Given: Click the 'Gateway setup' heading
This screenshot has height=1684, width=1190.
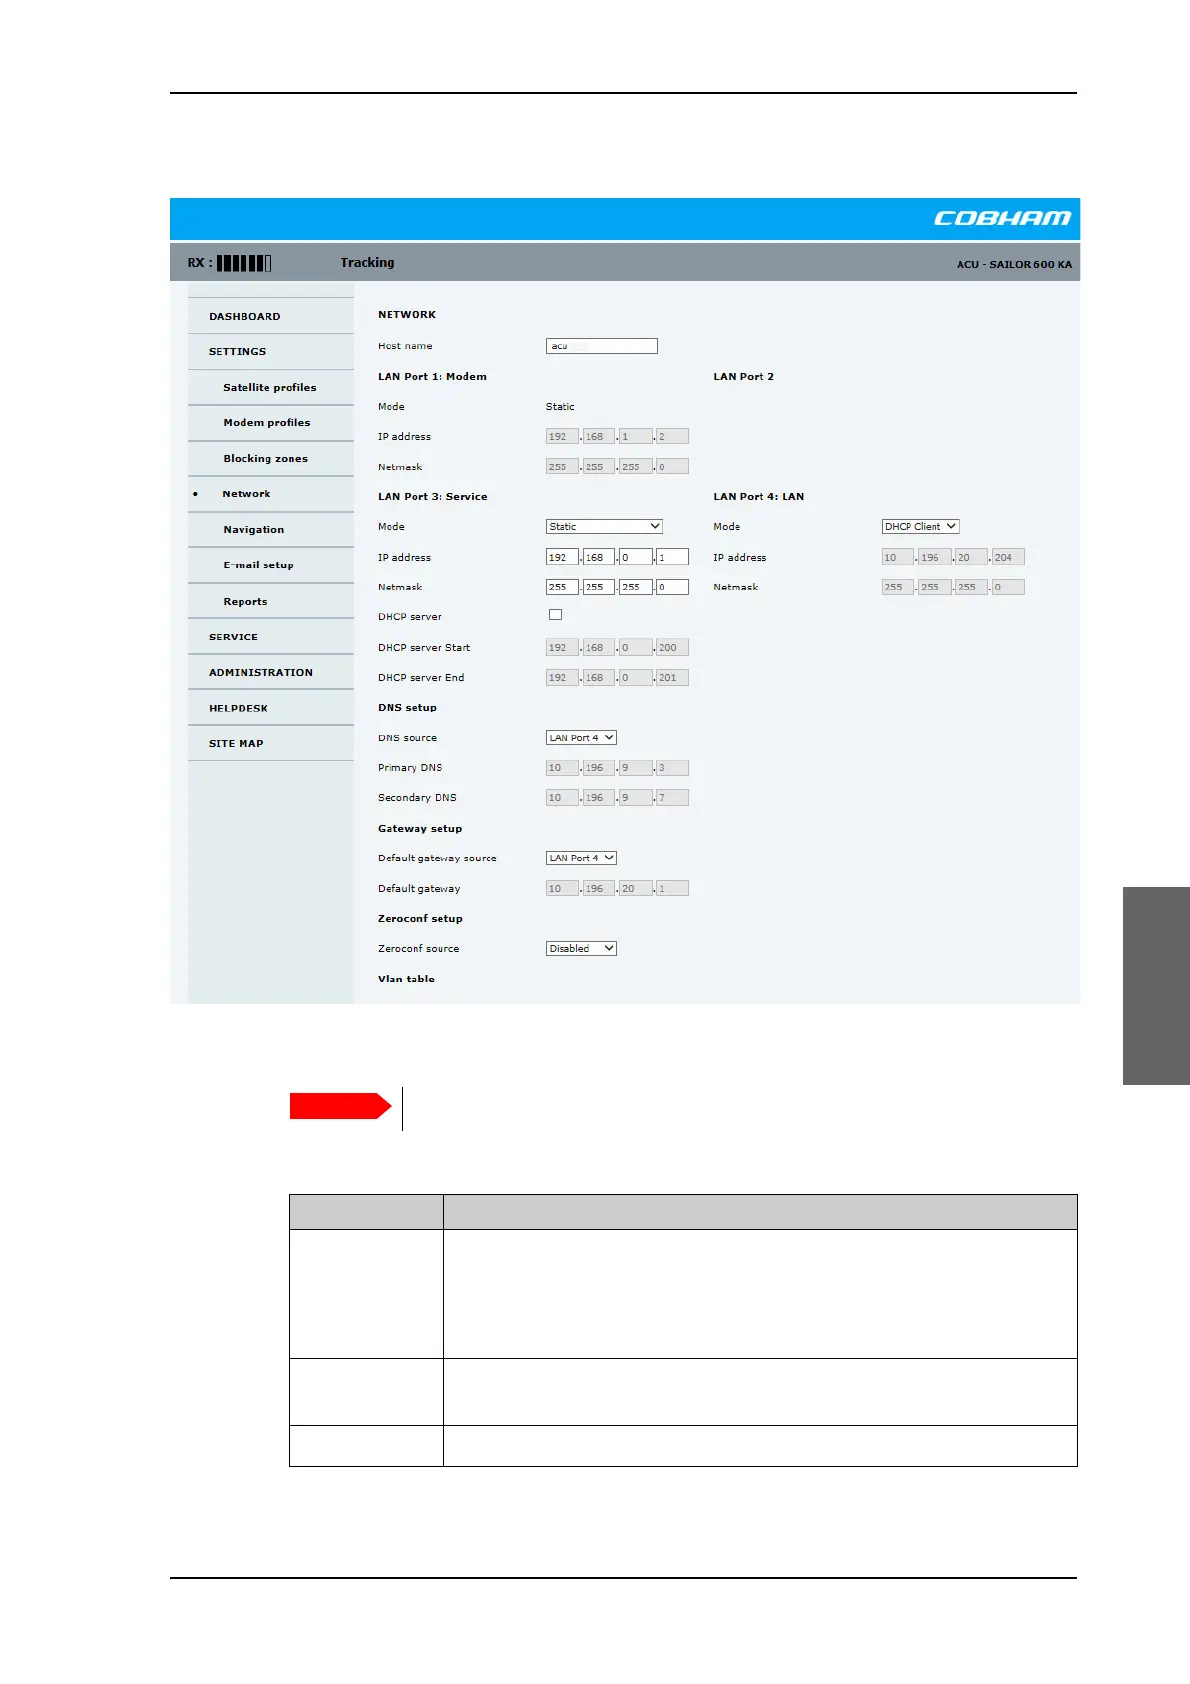Looking at the screenshot, I should 420,828.
